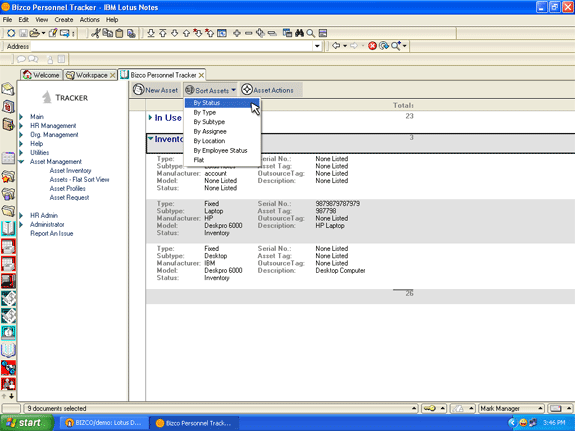Expand the Org. Management section
Viewport: 575px width, 431px height.
[21, 135]
